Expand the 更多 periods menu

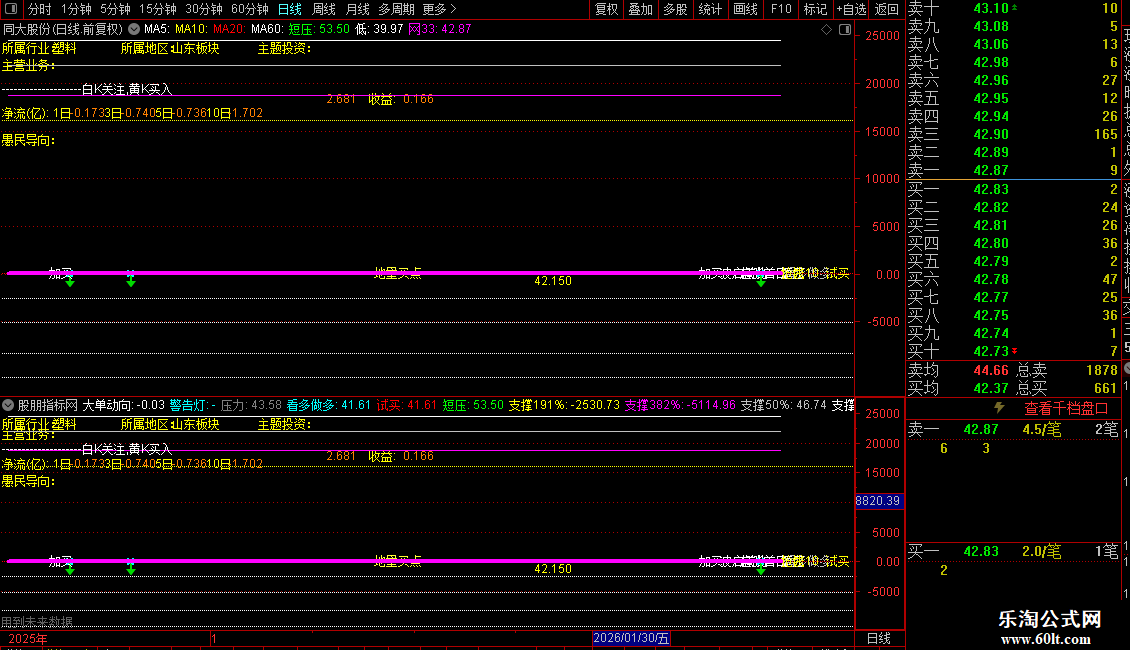click(x=439, y=9)
